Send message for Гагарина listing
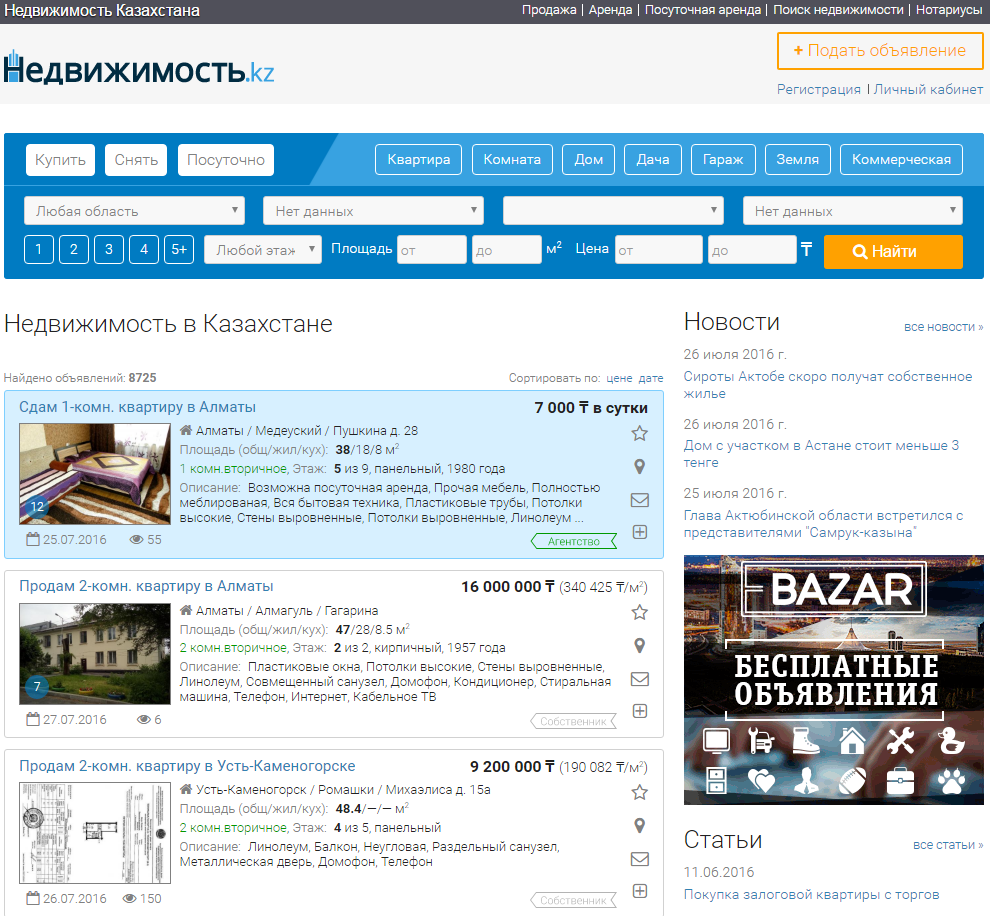Screen dimensions: 990x916 tap(640, 679)
